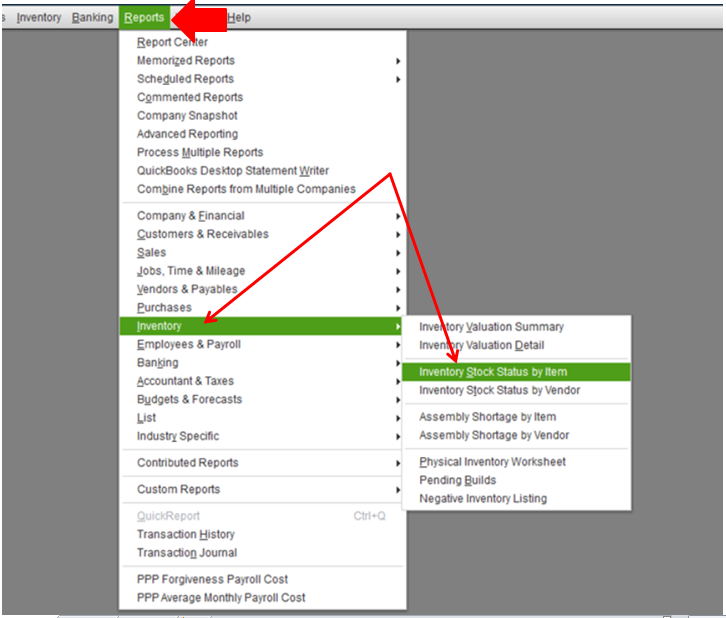The width and height of the screenshot is (726, 618).
Task: Open QuickBooks Desktop Statement Writer
Action: tap(263, 171)
